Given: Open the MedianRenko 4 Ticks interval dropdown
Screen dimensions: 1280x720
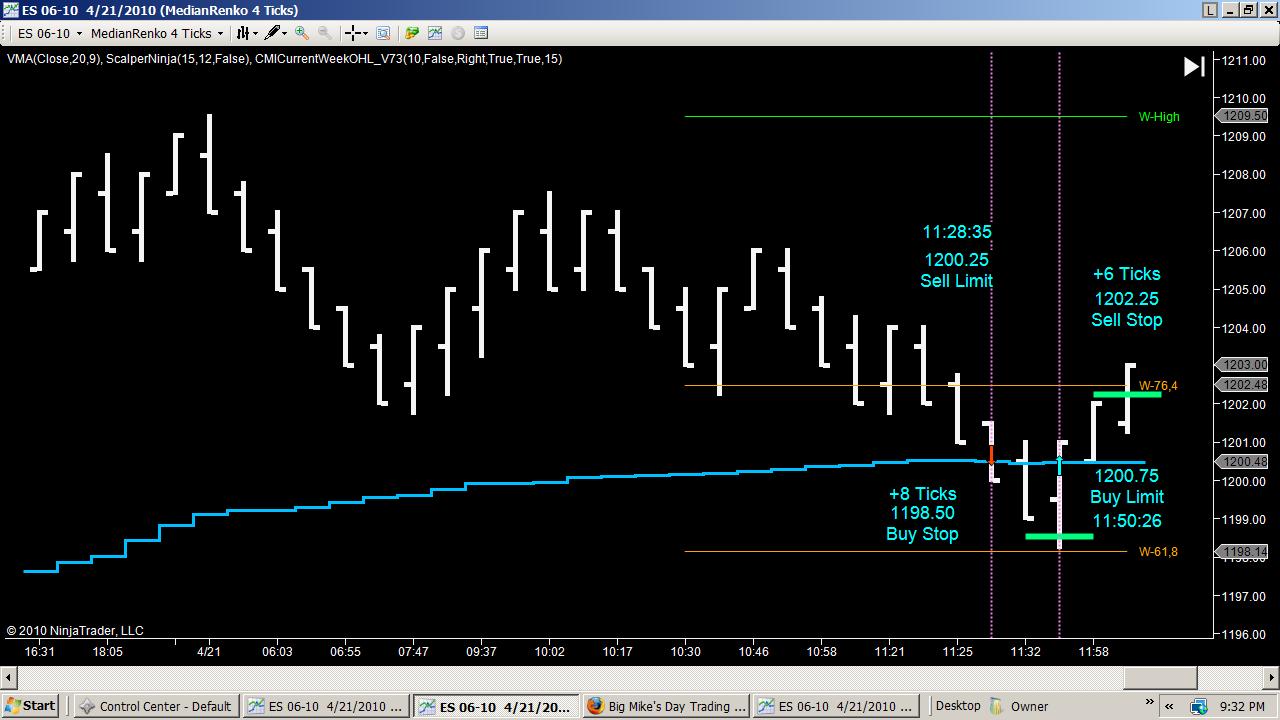Looking at the screenshot, I should [x=158, y=33].
